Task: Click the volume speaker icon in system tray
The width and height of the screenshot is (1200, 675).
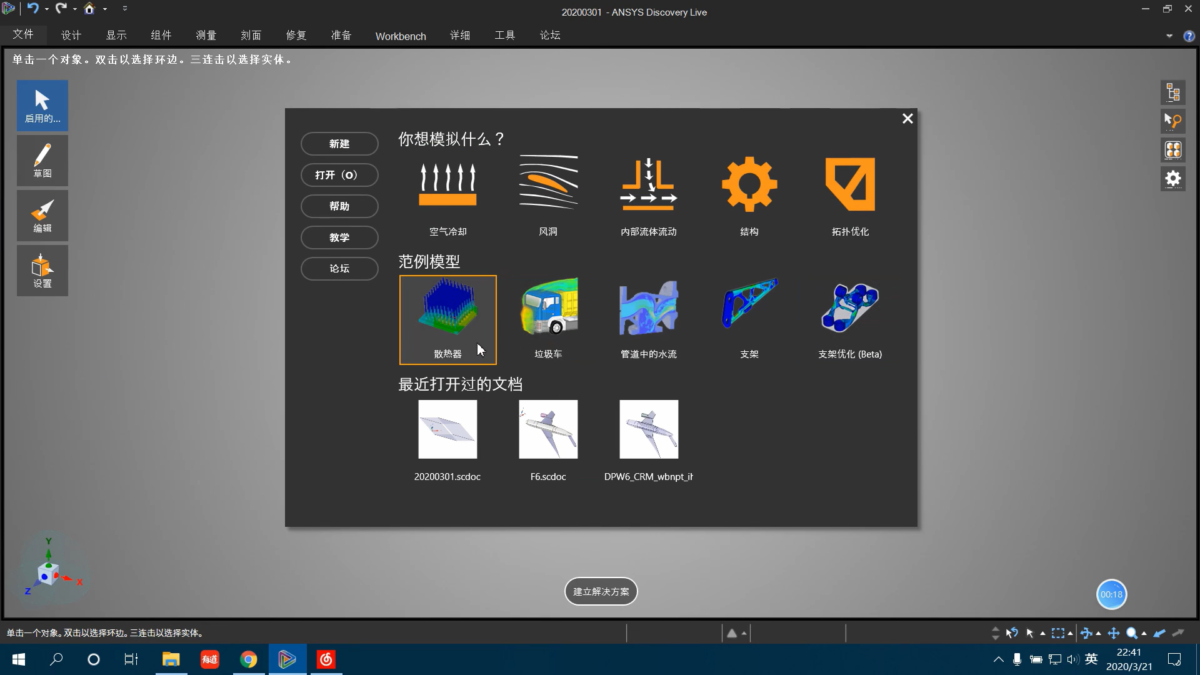Action: tap(1073, 659)
